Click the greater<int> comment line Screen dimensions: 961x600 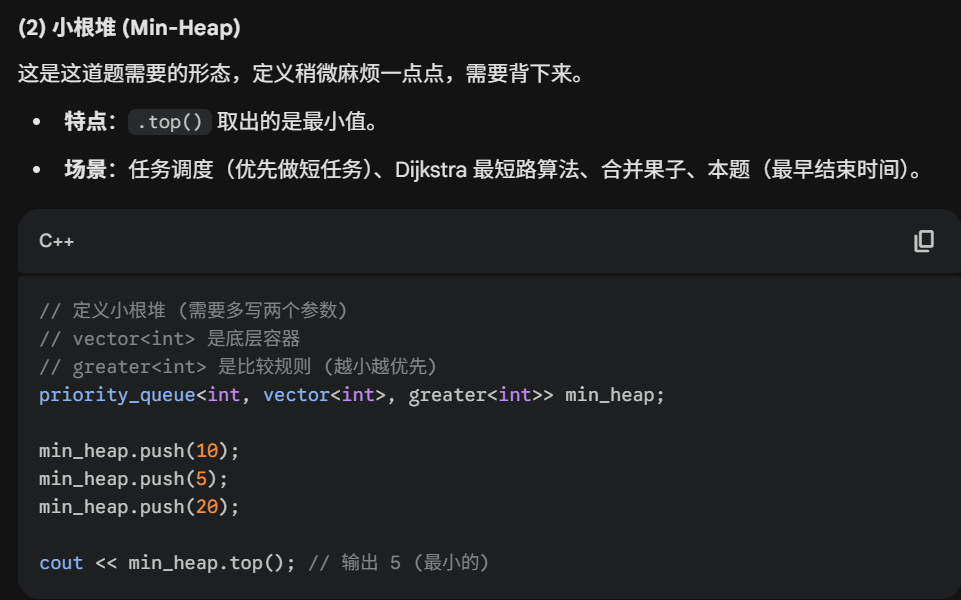pyautogui.click(x=238, y=366)
